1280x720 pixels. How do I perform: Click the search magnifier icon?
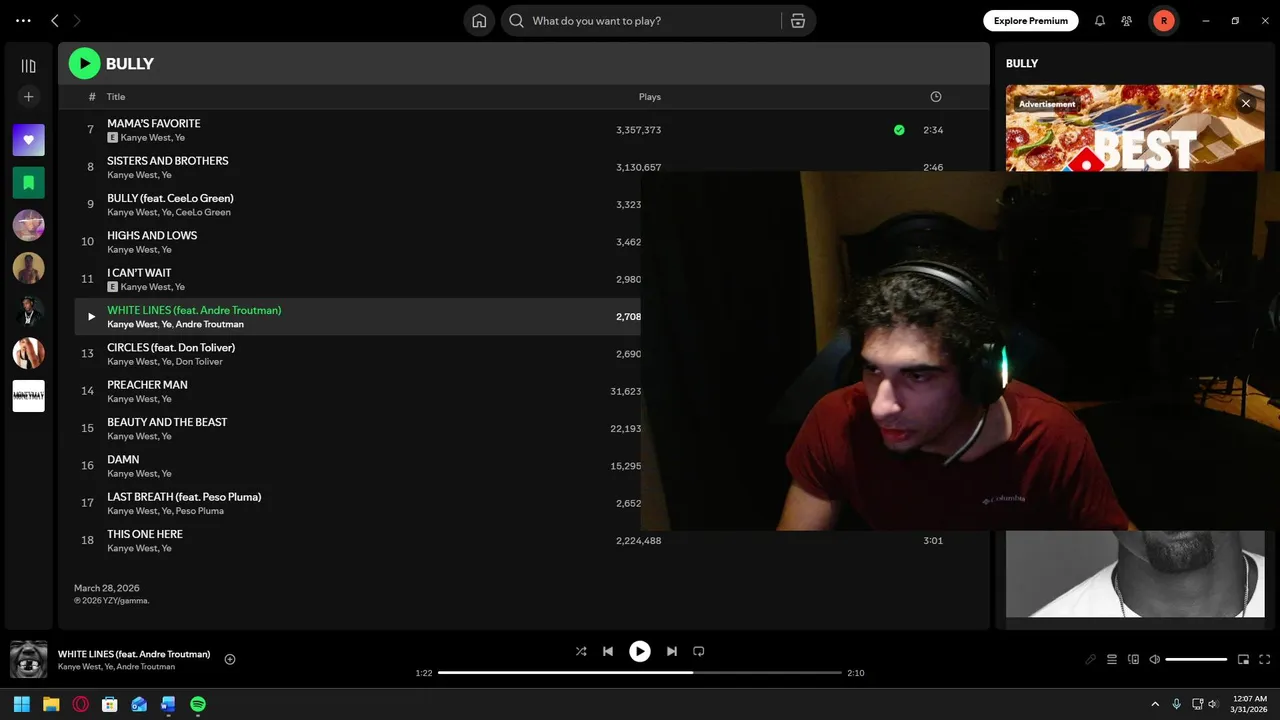pyautogui.click(x=517, y=20)
